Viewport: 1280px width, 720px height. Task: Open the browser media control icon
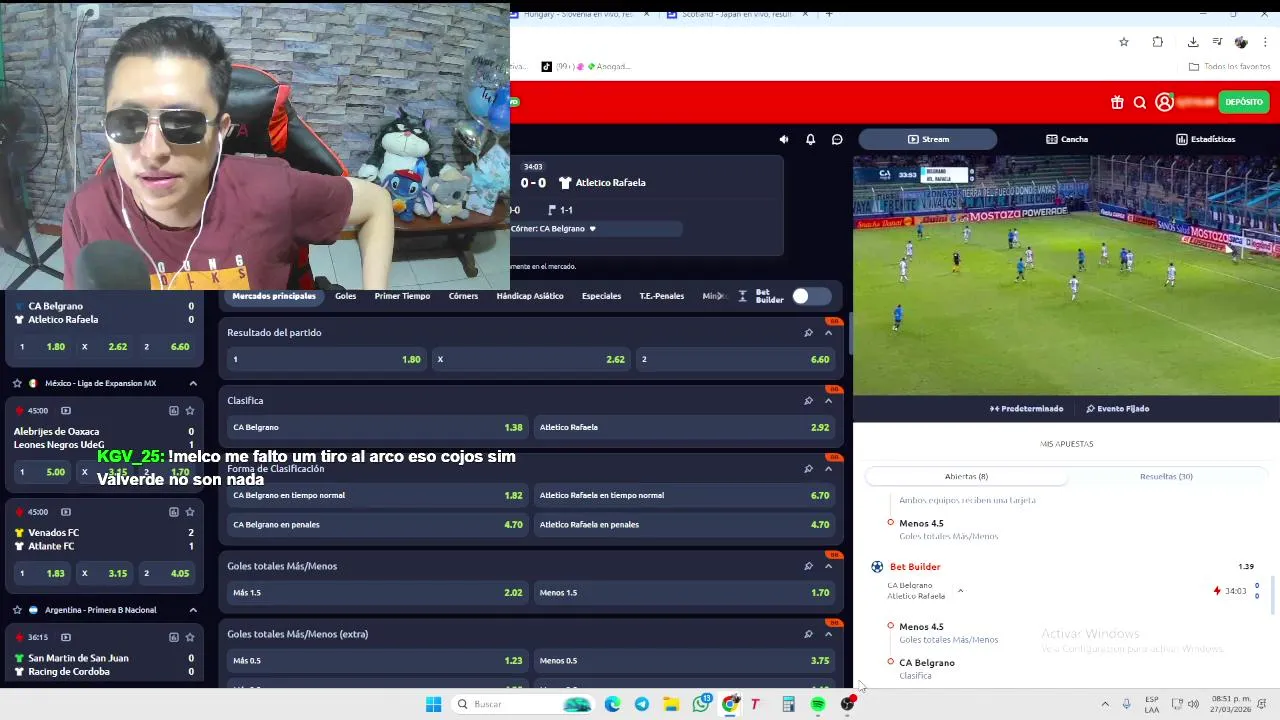(x=1217, y=42)
